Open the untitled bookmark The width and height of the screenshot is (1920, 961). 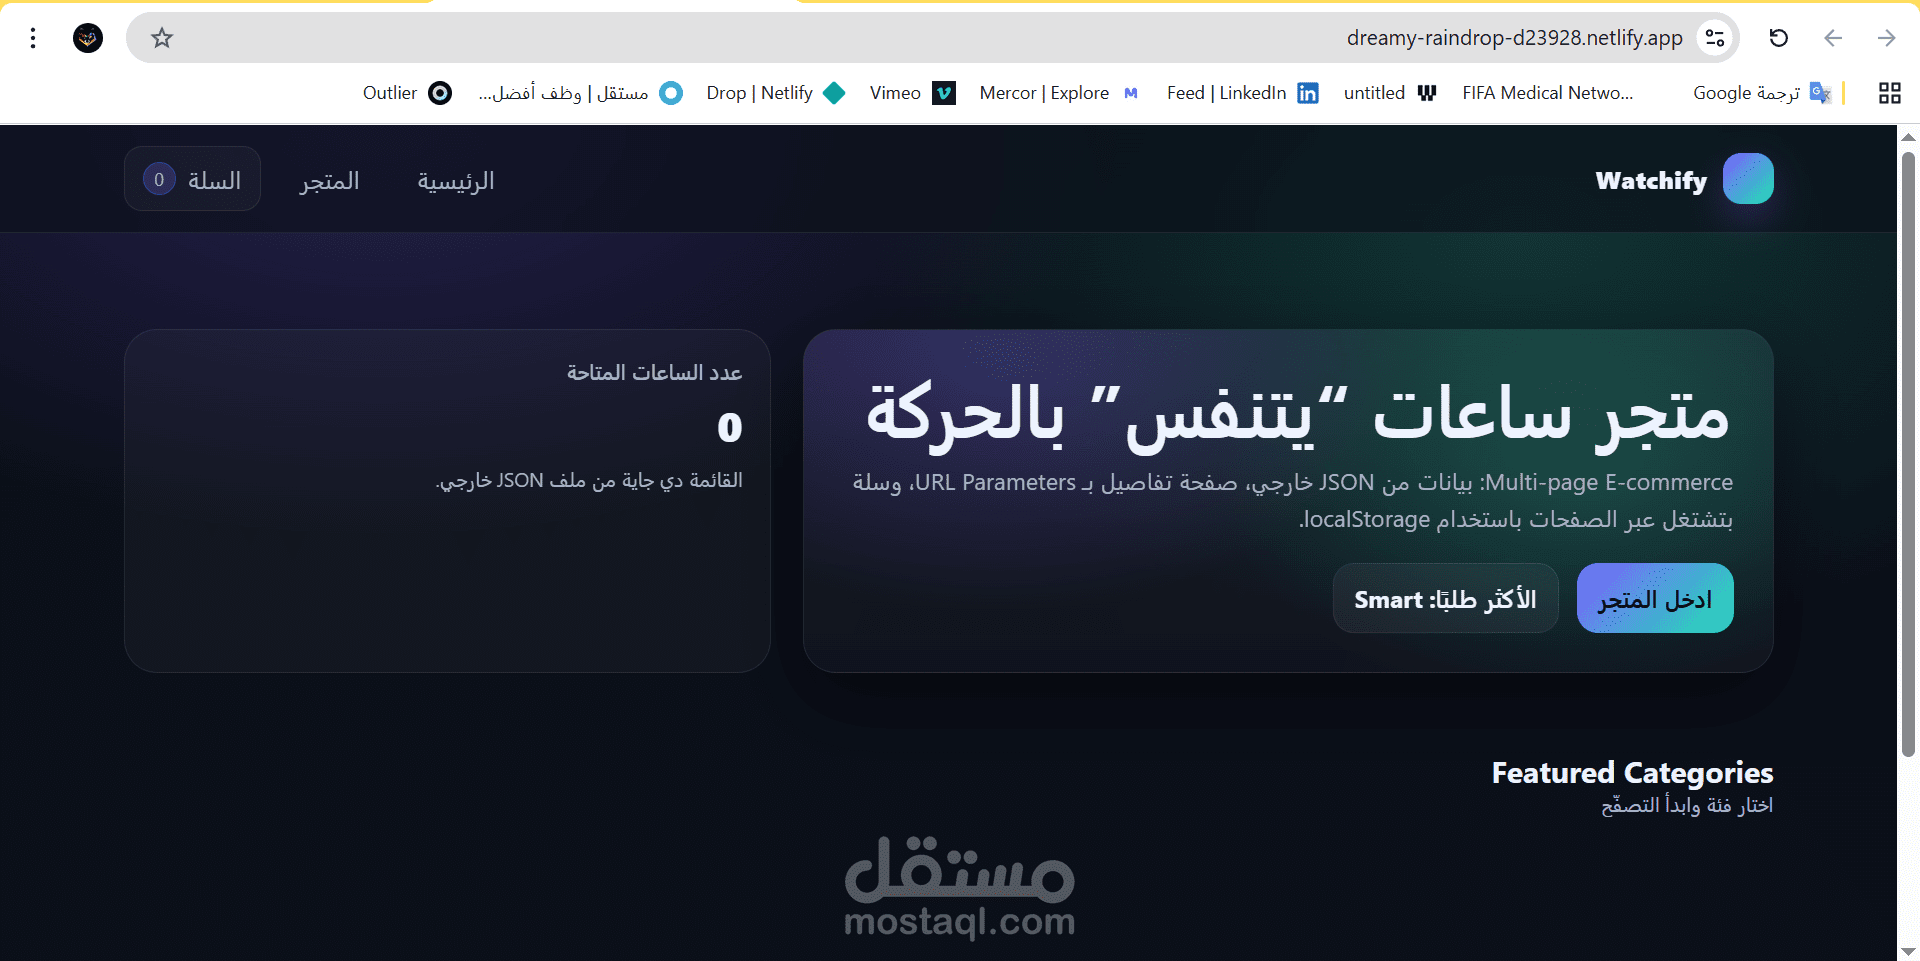[1390, 93]
